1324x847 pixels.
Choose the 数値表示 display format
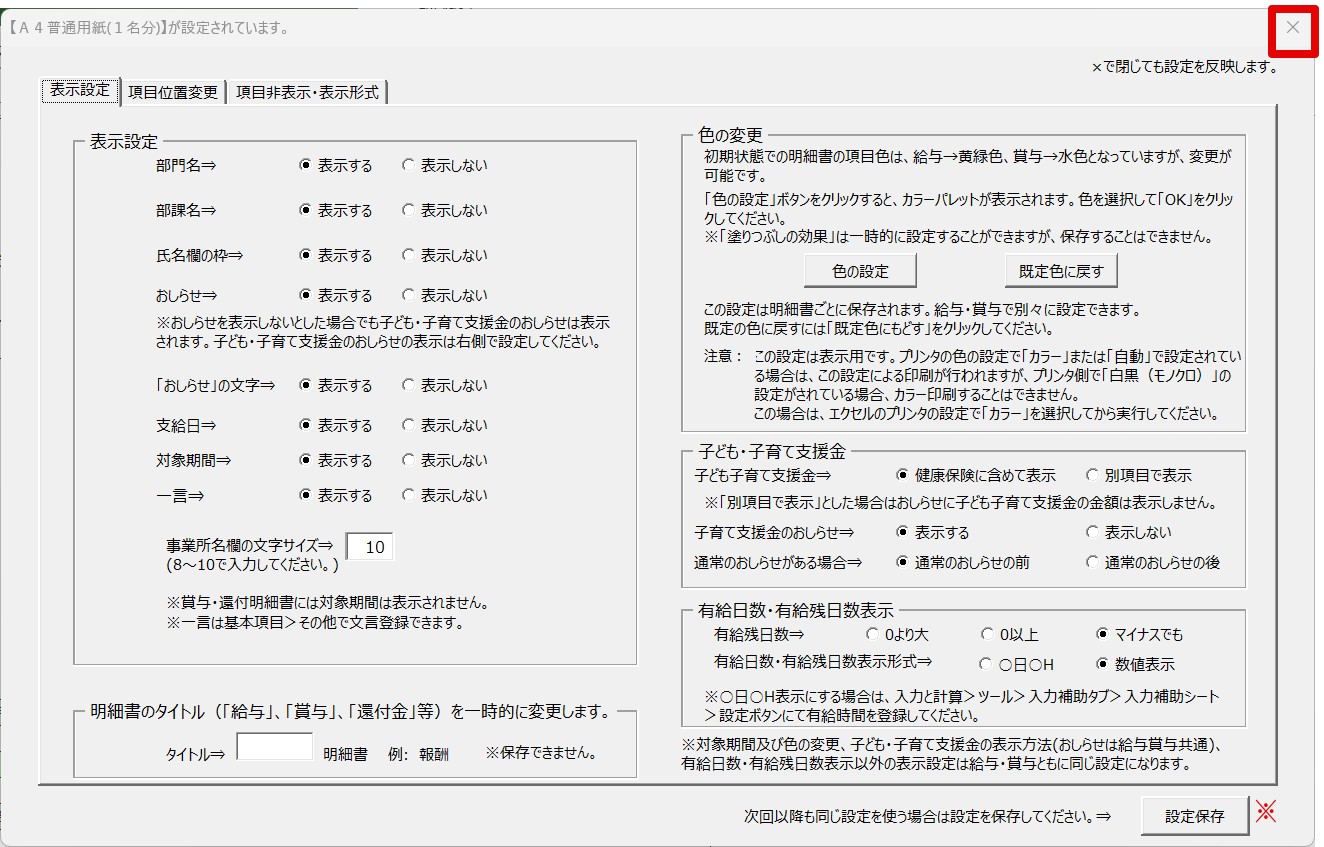(1136, 665)
